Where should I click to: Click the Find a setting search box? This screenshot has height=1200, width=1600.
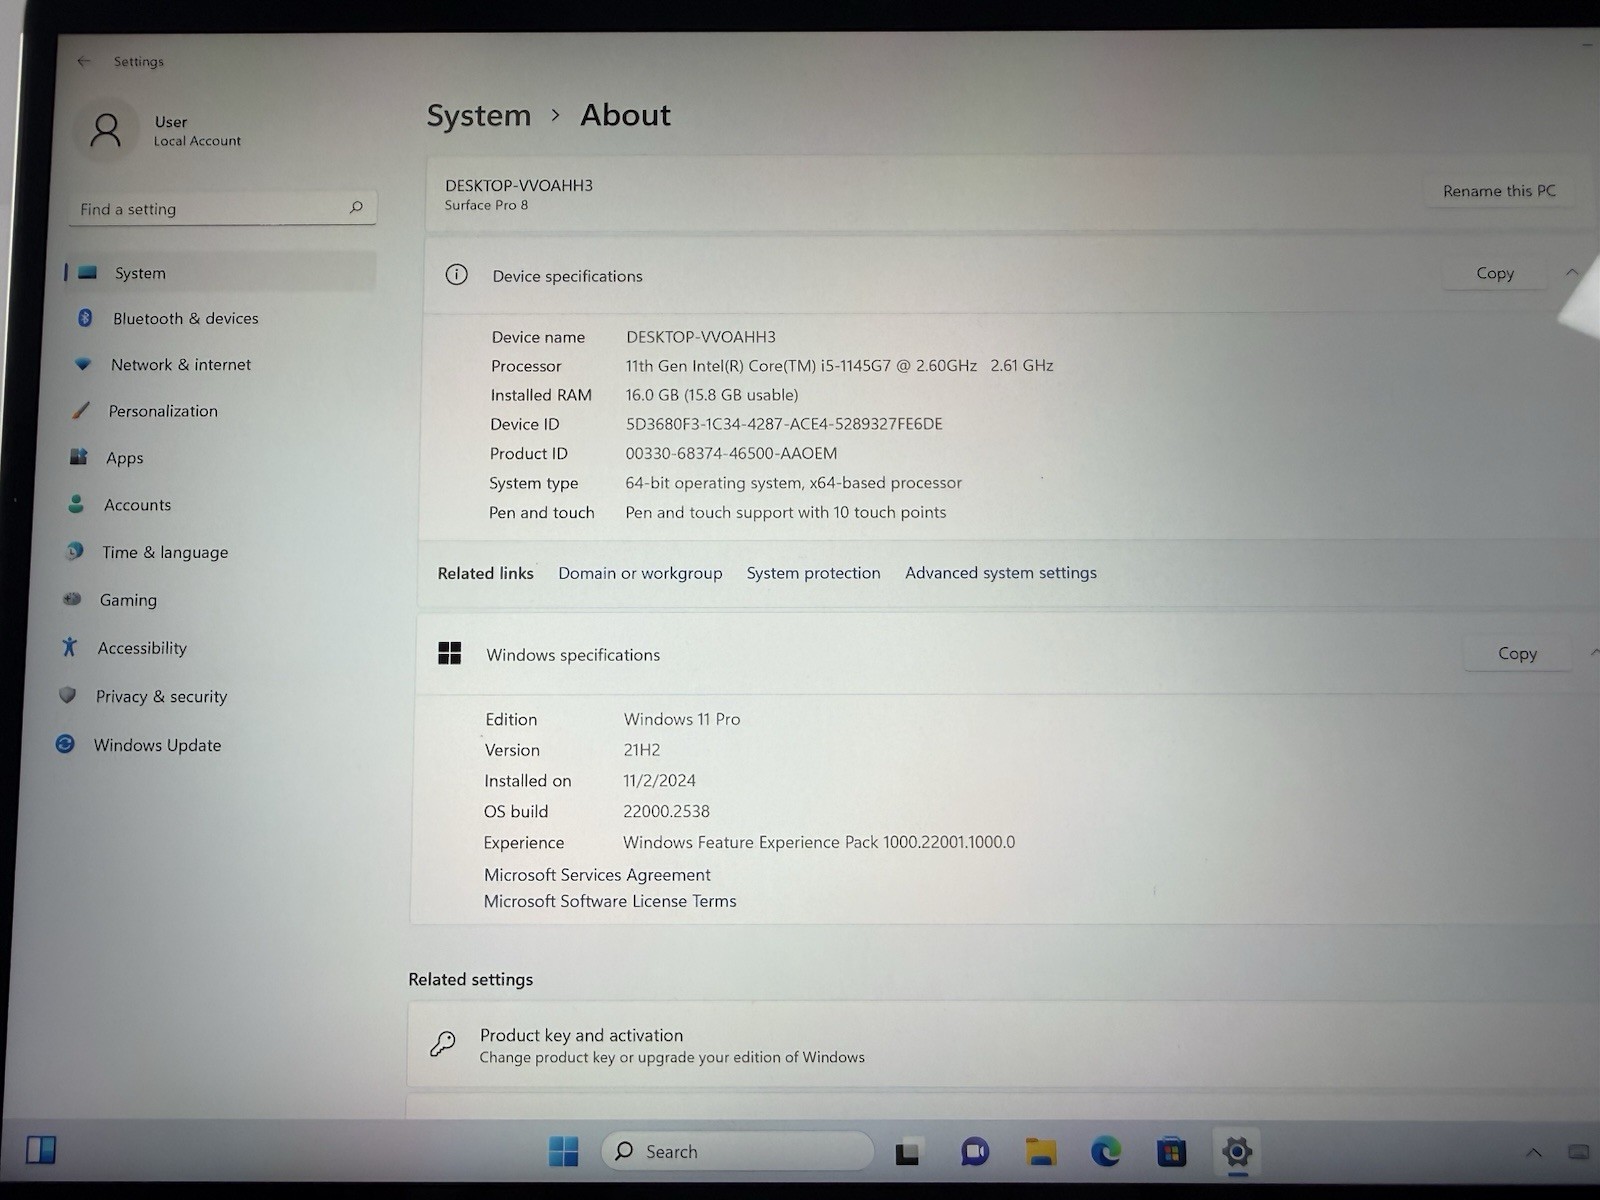click(223, 208)
